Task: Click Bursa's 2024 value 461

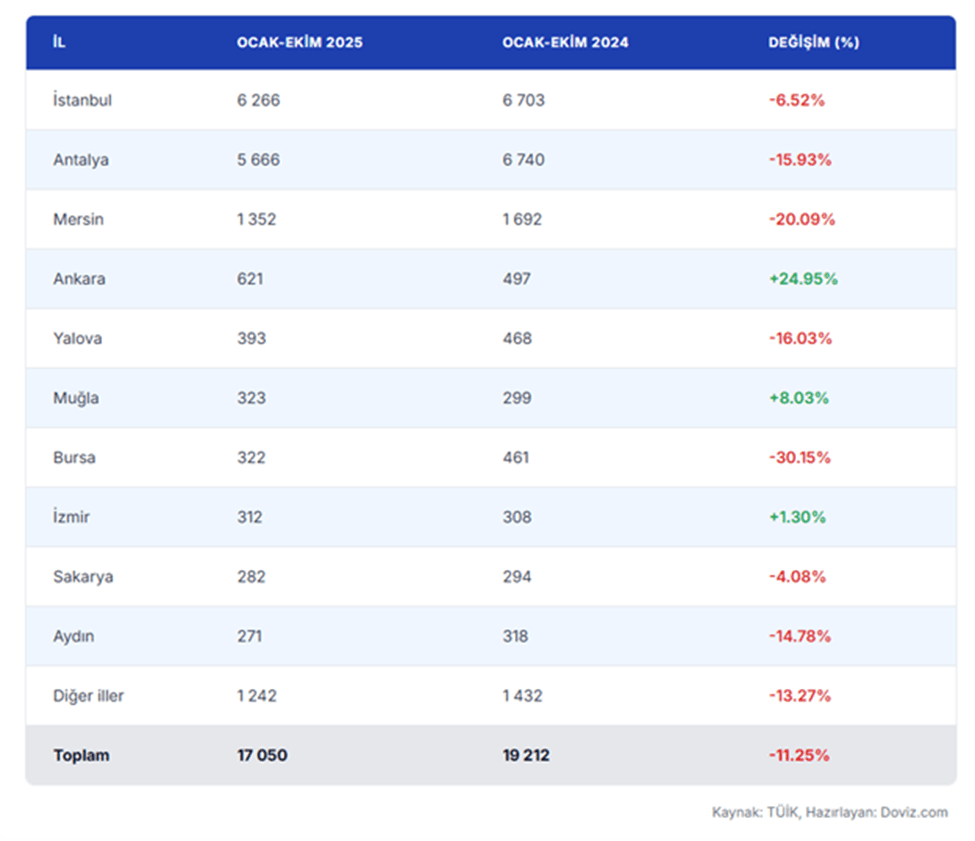Action: [x=516, y=457]
